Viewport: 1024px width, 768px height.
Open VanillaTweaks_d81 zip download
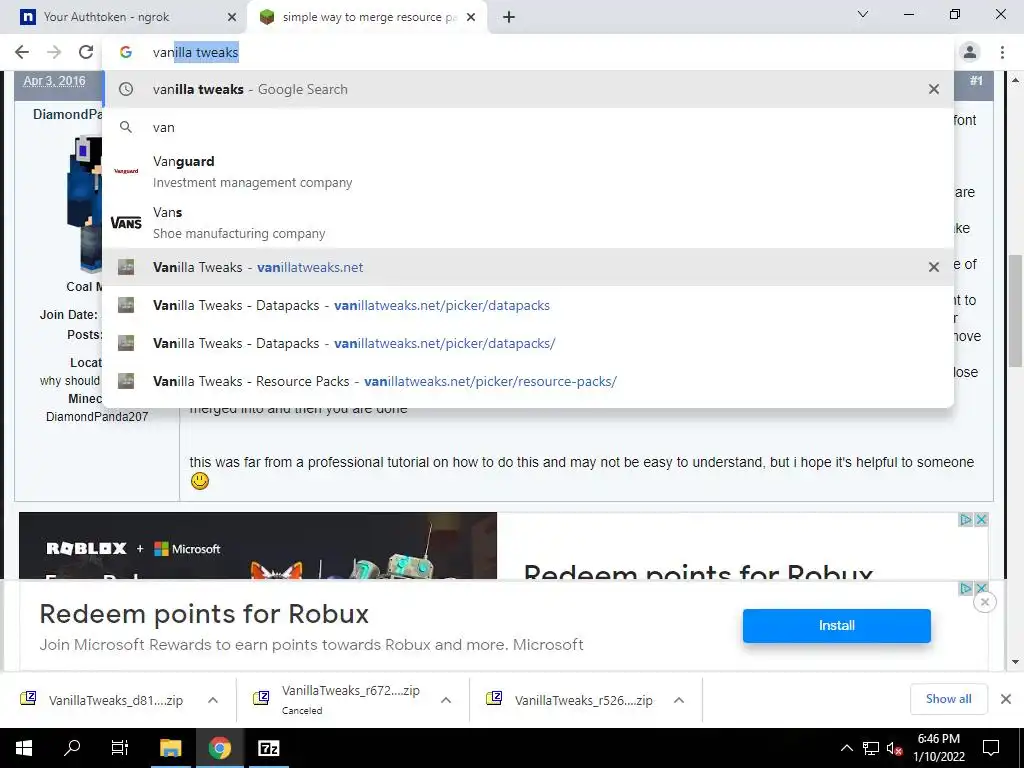103,700
